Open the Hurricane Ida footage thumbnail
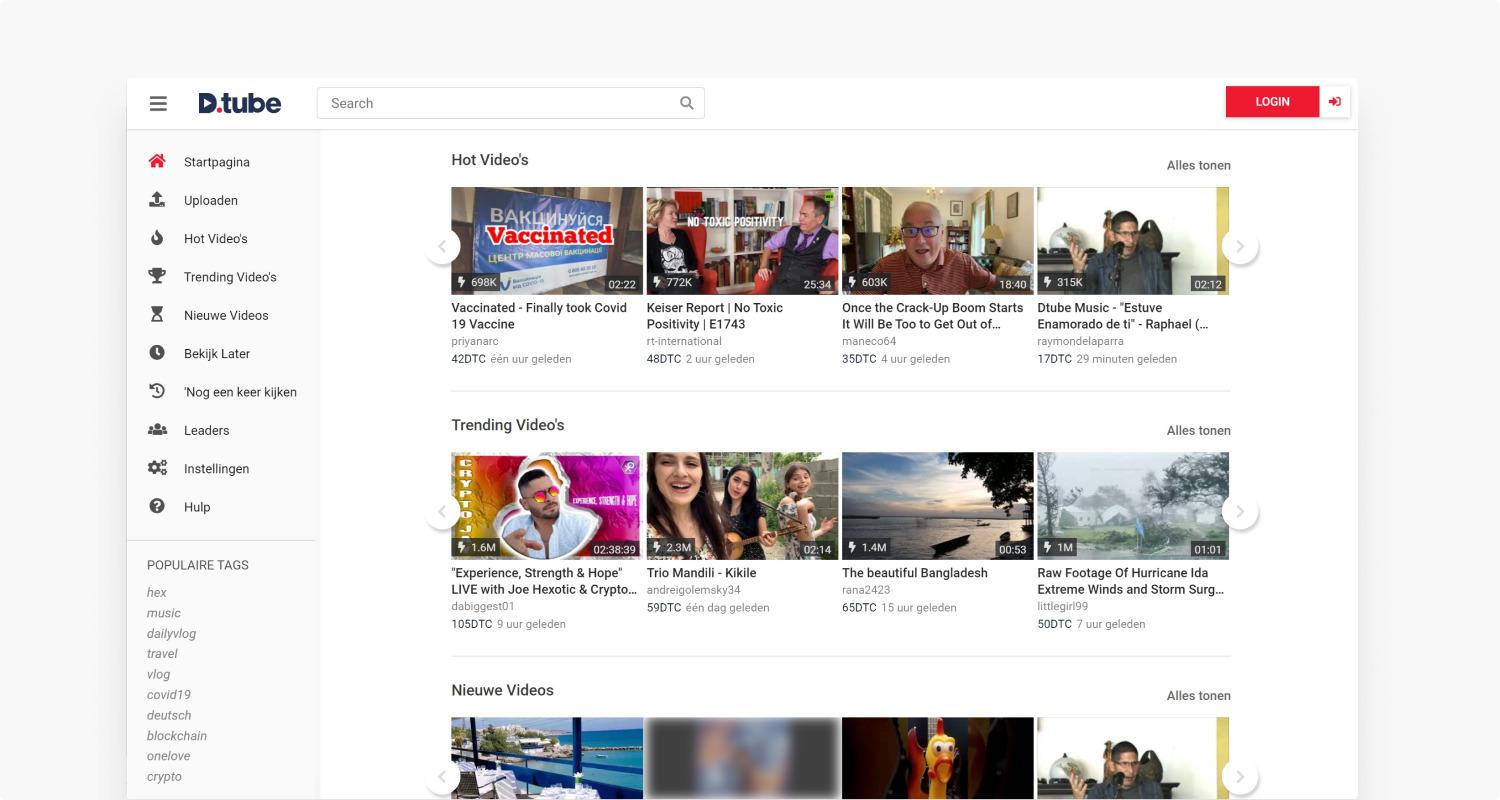 pos(1133,506)
